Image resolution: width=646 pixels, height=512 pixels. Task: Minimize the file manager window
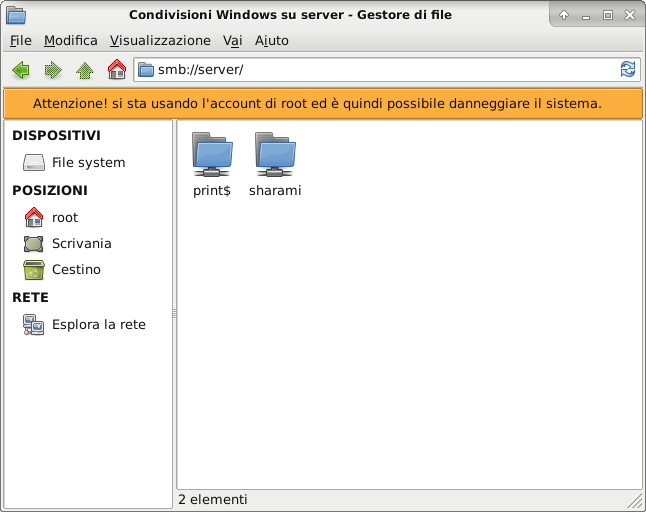coord(586,16)
